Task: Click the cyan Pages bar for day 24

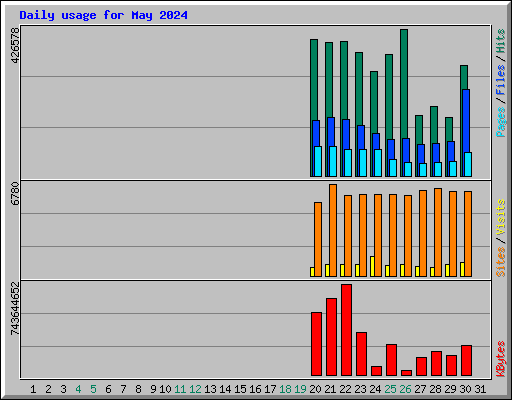Action: [x=378, y=163]
